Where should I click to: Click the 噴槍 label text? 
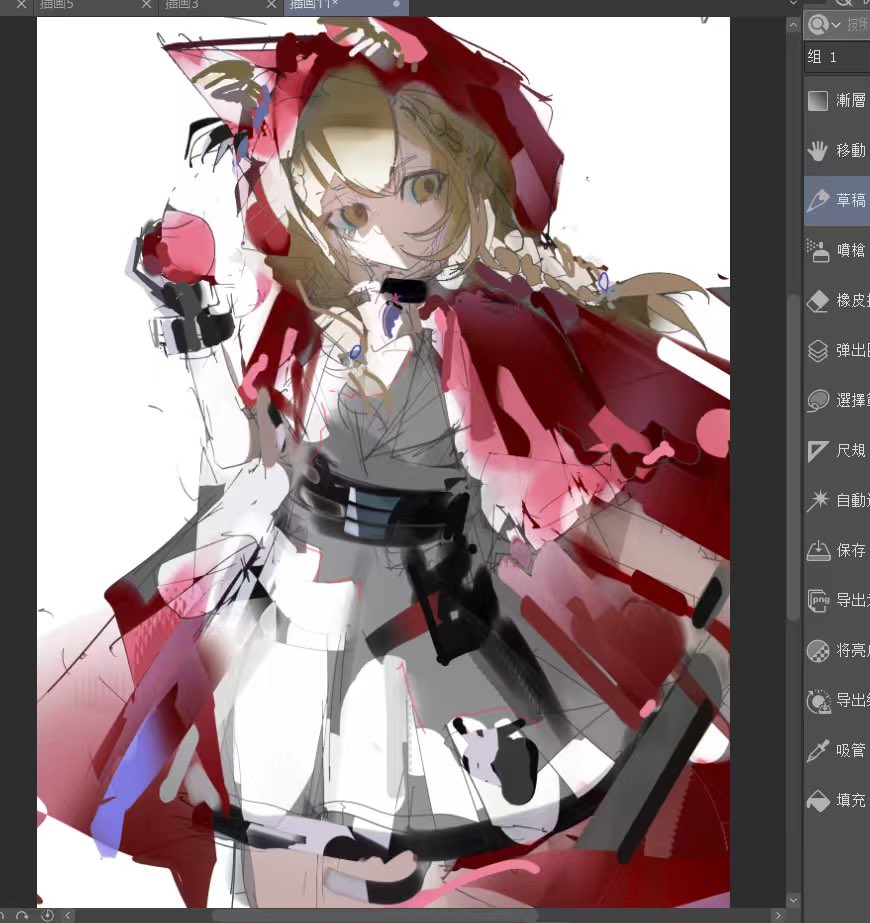851,251
